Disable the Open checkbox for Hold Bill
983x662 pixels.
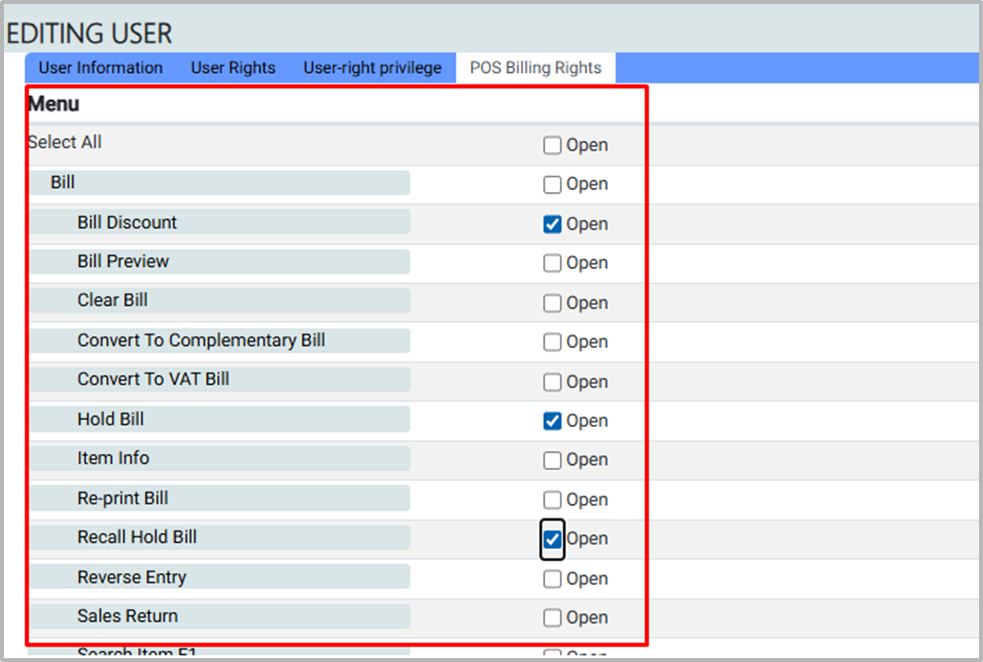[x=552, y=421]
